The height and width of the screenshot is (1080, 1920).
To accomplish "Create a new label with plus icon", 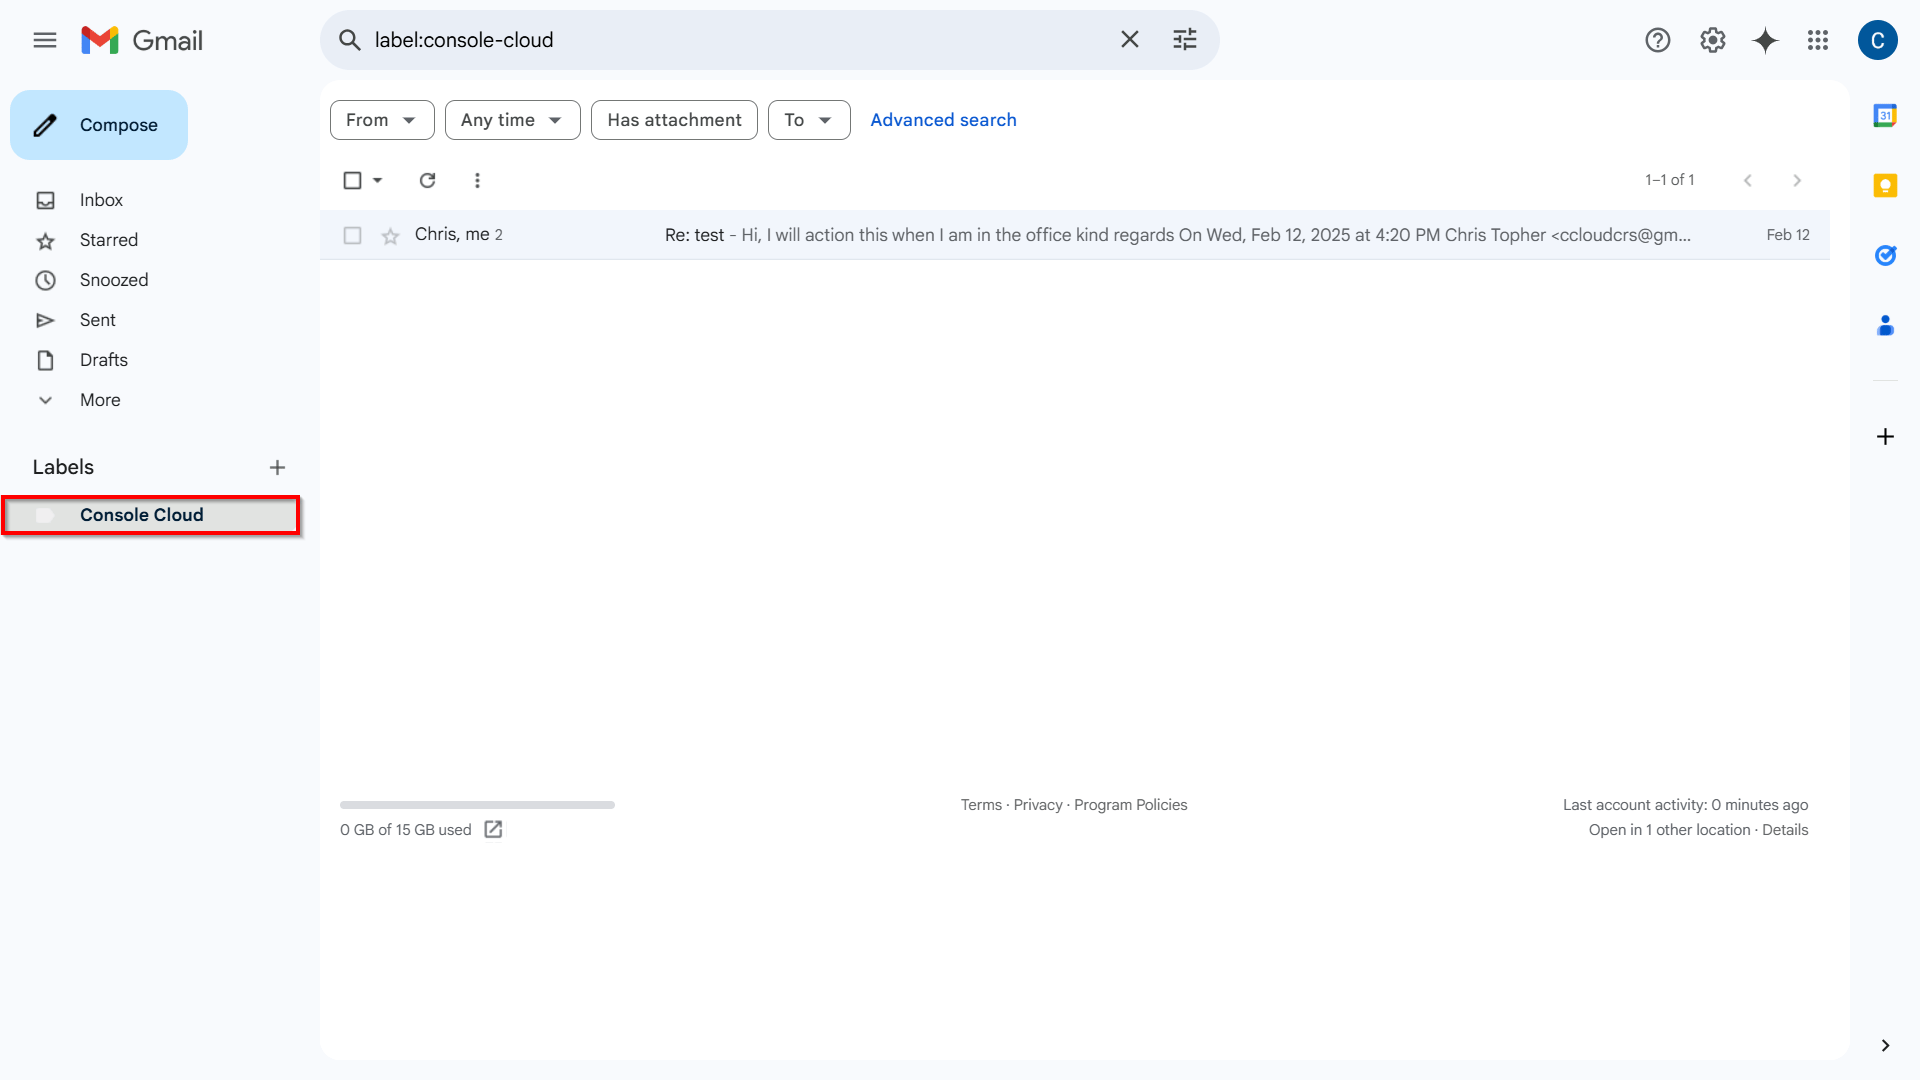I will [x=277, y=467].
